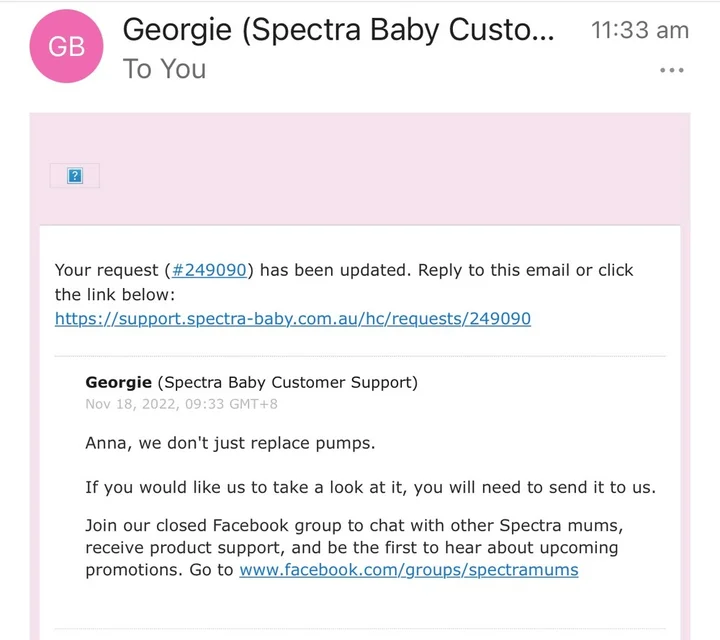The width and height of the screenshot is (720, 640).
Task: Click the pink GB sender avatar
Action: pos(67,46)
